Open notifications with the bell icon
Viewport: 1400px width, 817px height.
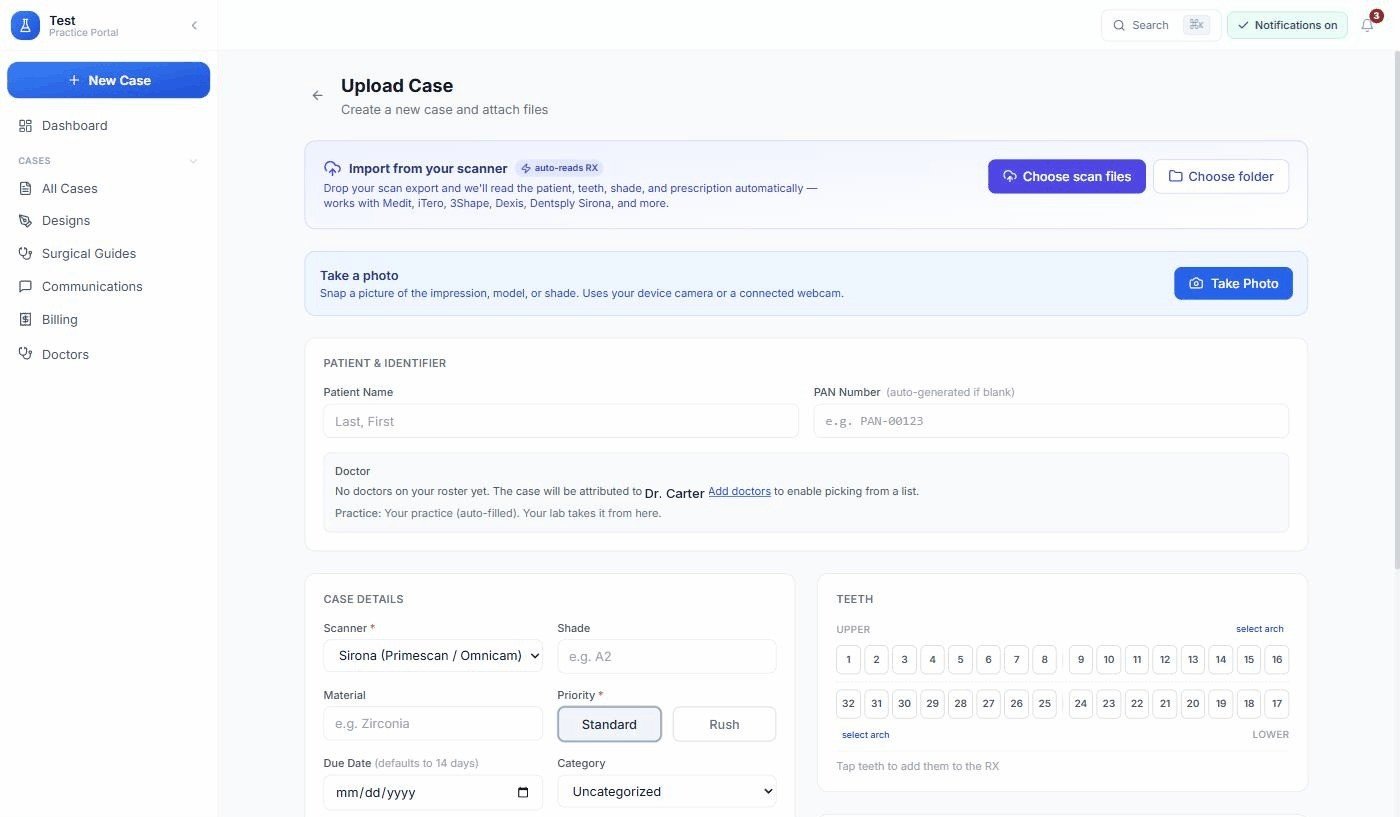(x=1368, y=25)
